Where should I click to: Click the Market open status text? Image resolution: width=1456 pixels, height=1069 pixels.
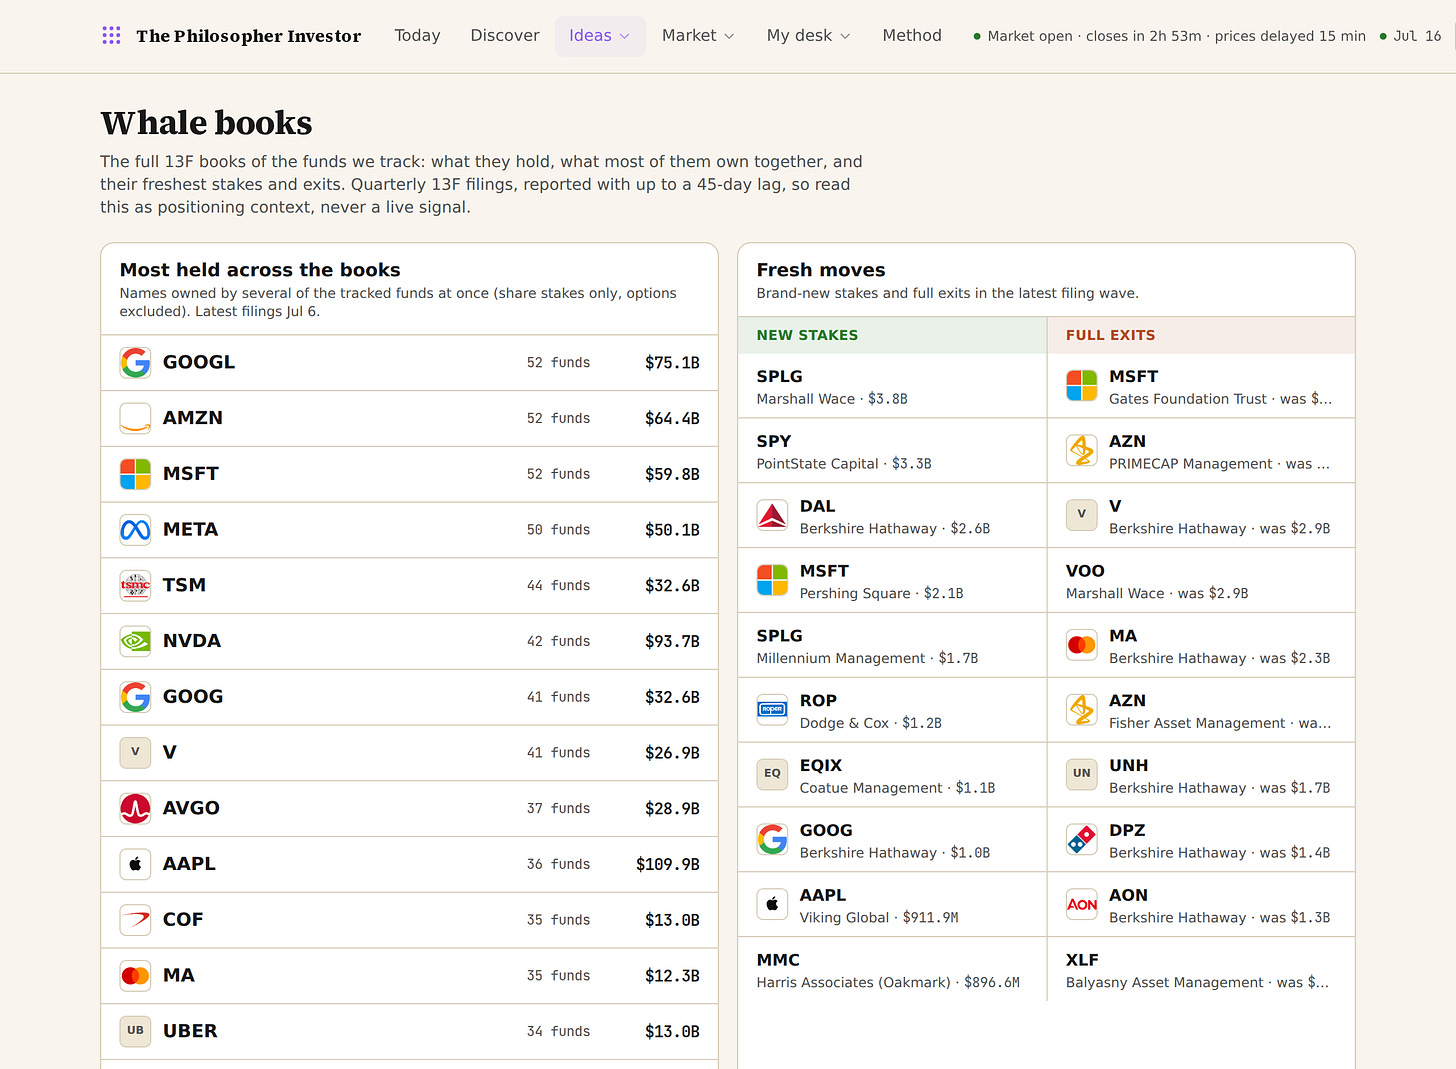(1176, 36)
